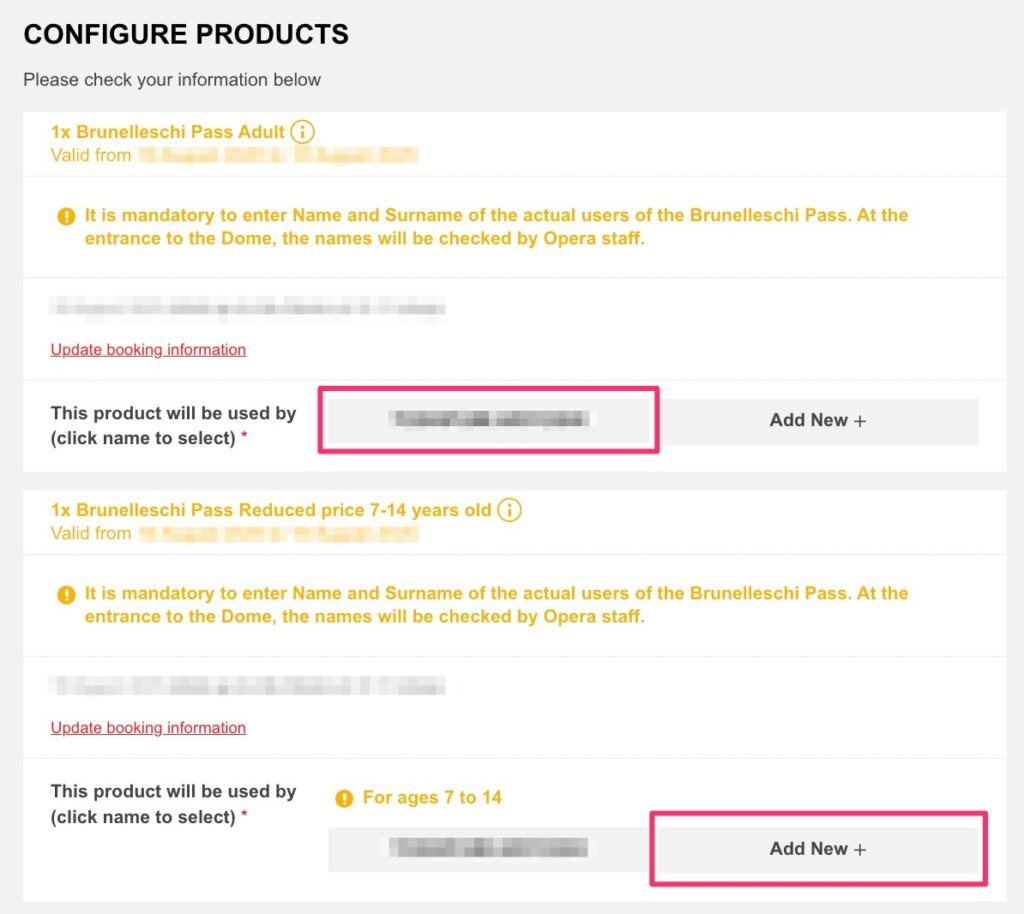Click warning icon in Reduced pass mandatory notice

pyautogui.click(x=66, y=594)
